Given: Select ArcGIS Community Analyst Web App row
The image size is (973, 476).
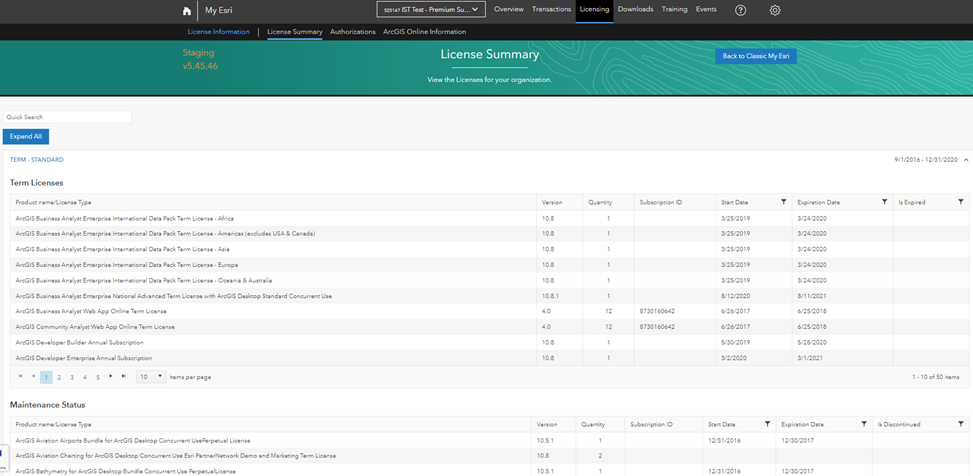Looking at the screenshot, I should pos(490,327).
